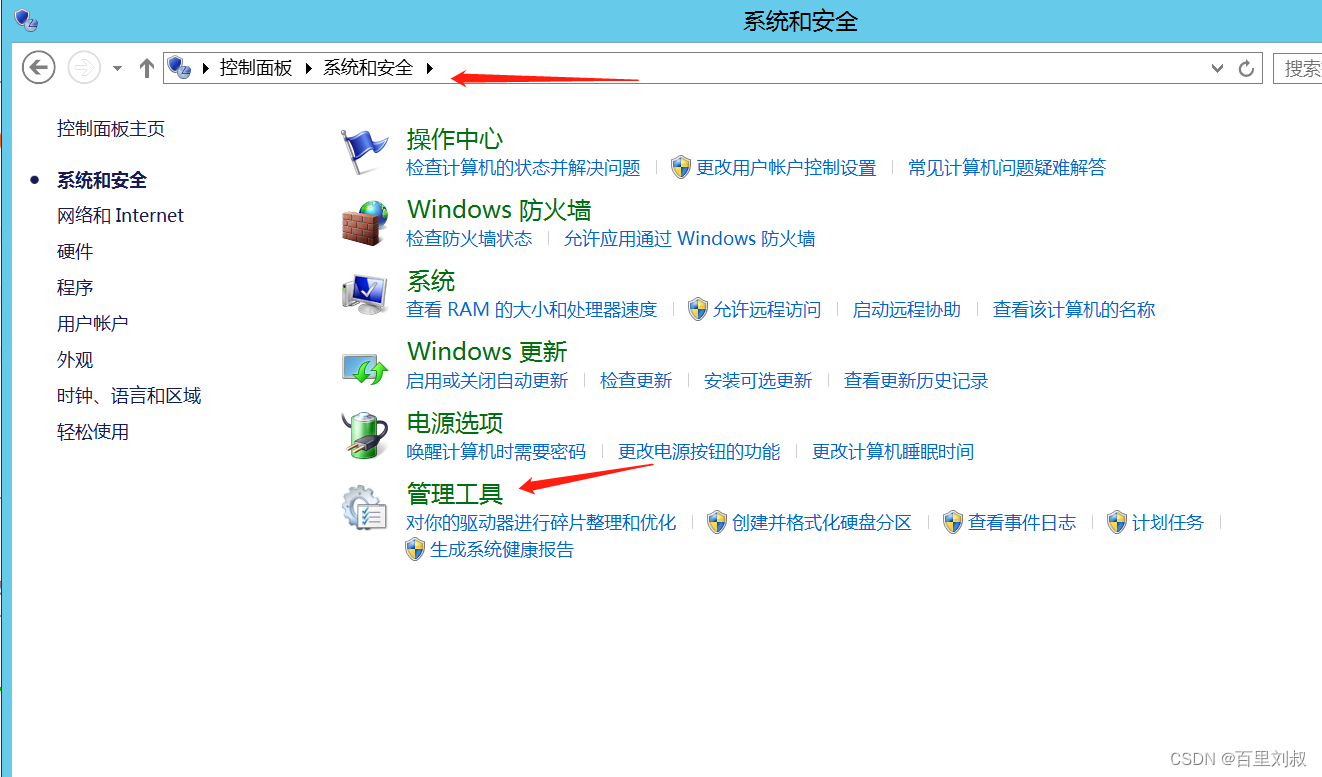Select 控制面板 in the breadcrumb path

[x=256, y=68]
